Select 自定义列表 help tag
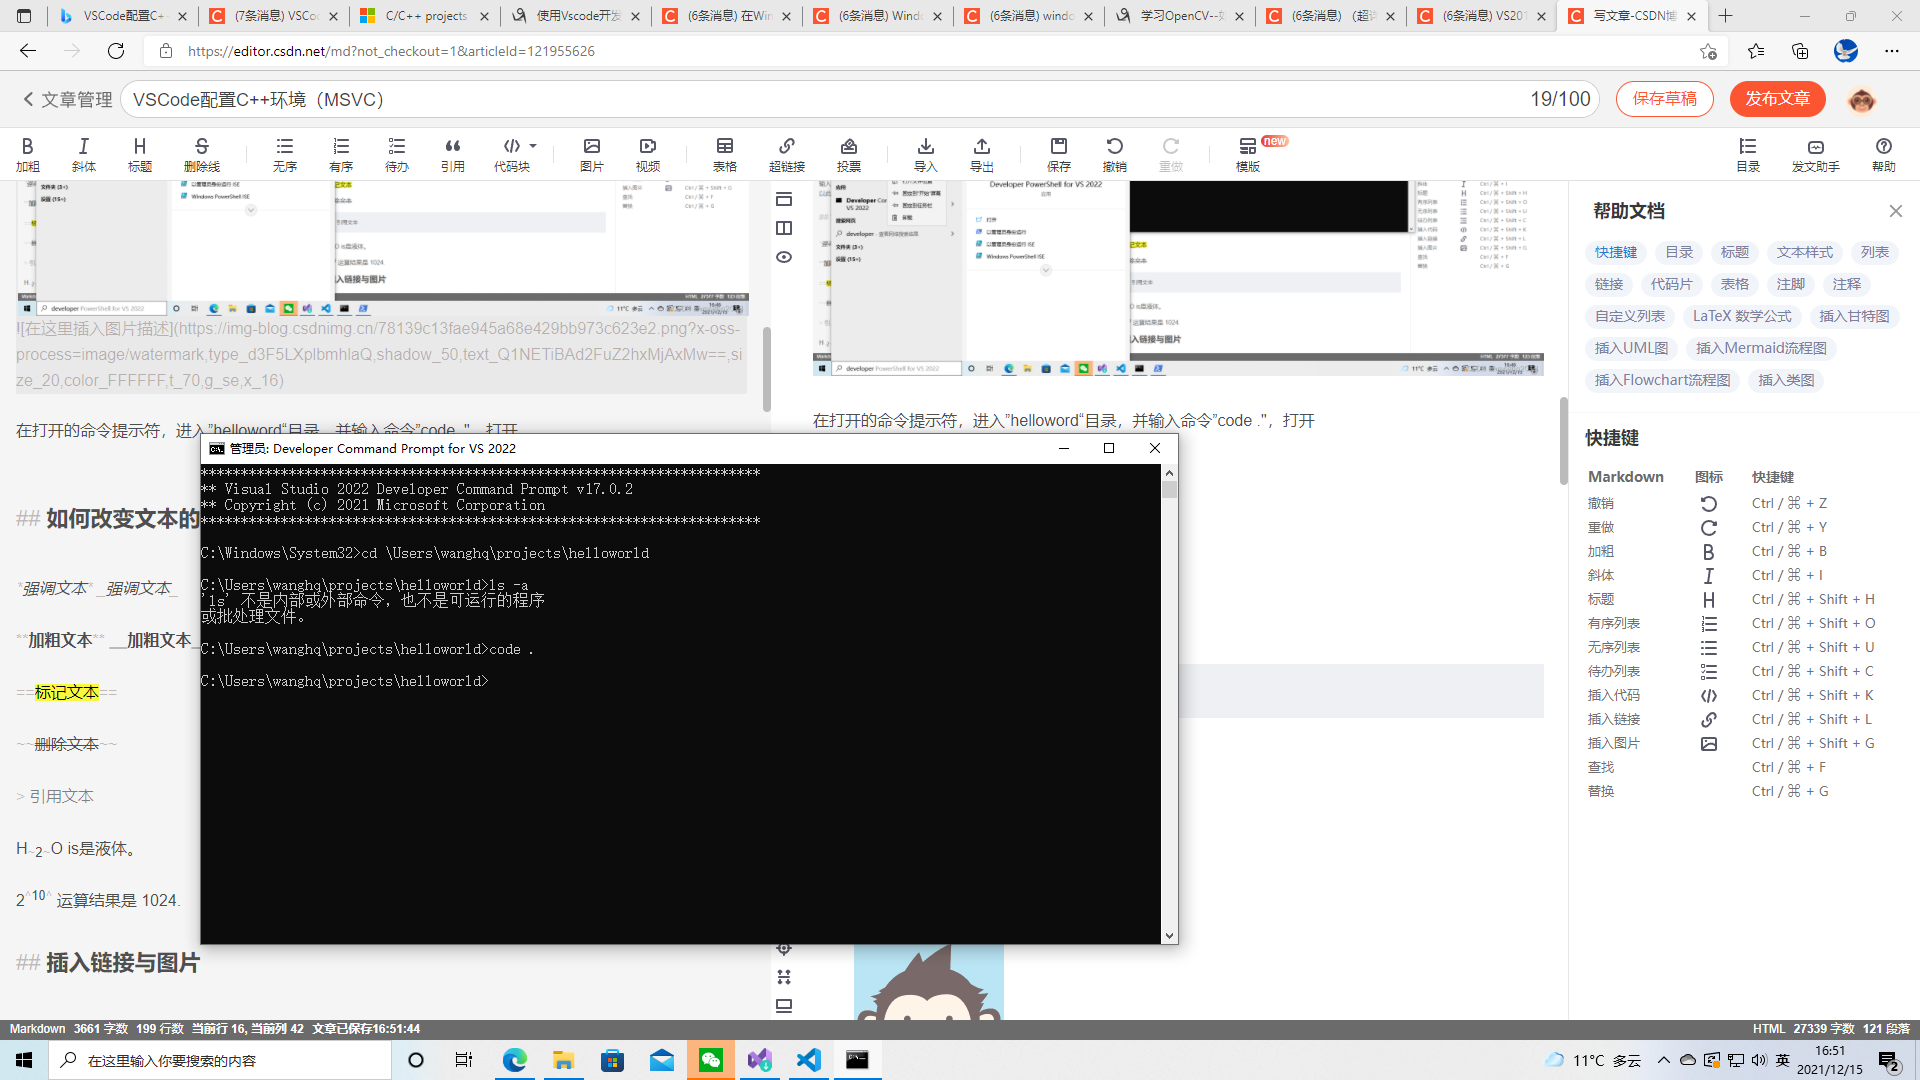The image size is (1920, 1080). coord(1630,316)
